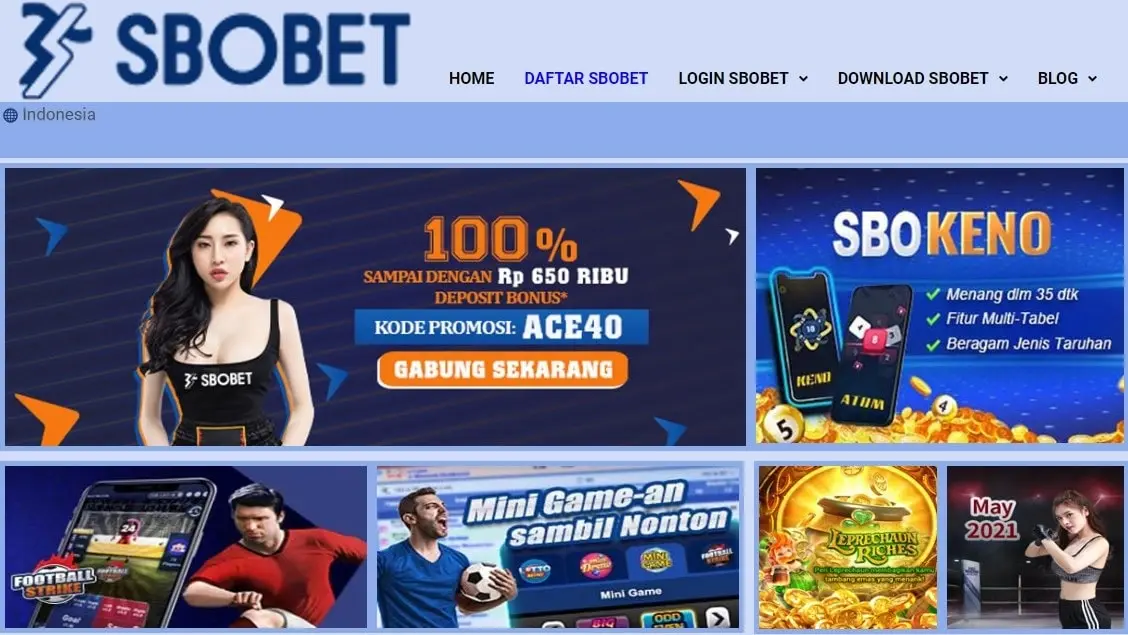The width and height of the screenshot is (1128, 635).
Task: Open the Mini Game-an sambil Nonton banner
Action: tap(558, 547)
